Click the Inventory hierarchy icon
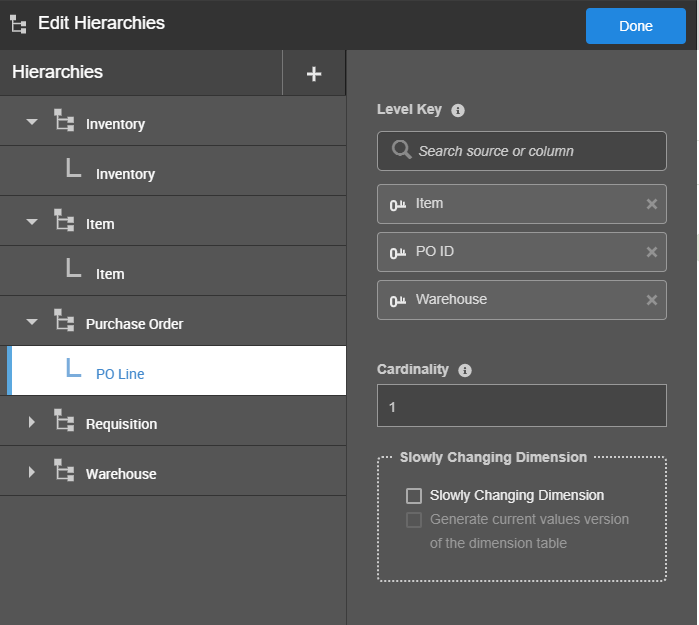 pos(64,122)
